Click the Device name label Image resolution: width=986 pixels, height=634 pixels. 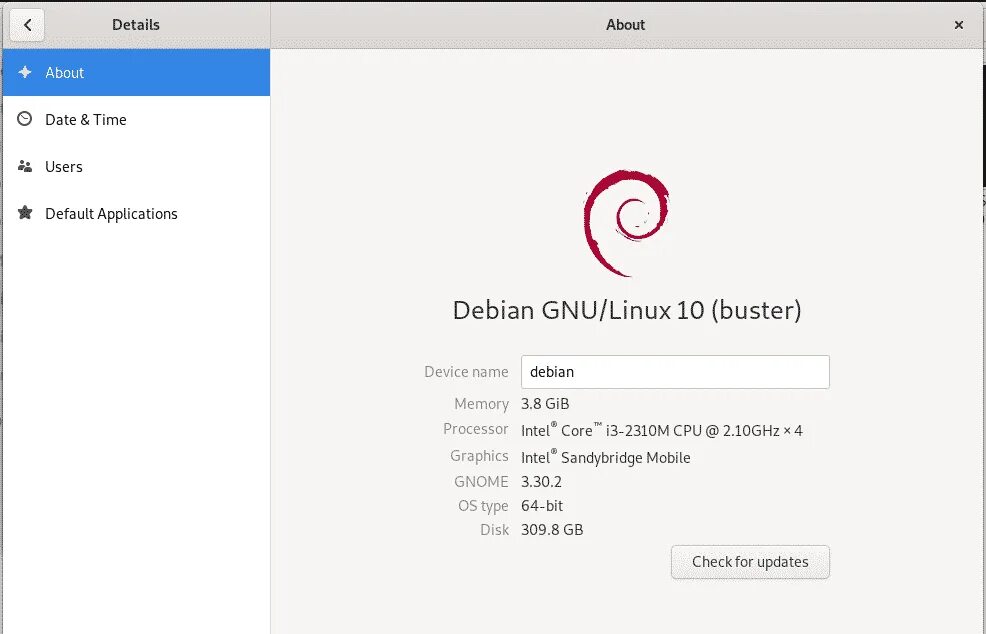[466, 372]
